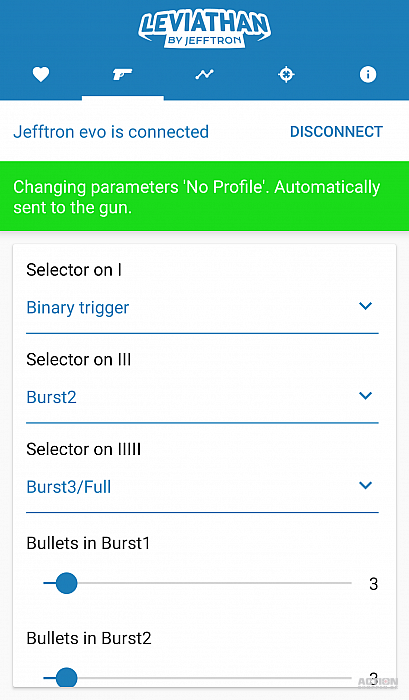Switch to the crosshair target tab
409x700 pixels.
286,75
